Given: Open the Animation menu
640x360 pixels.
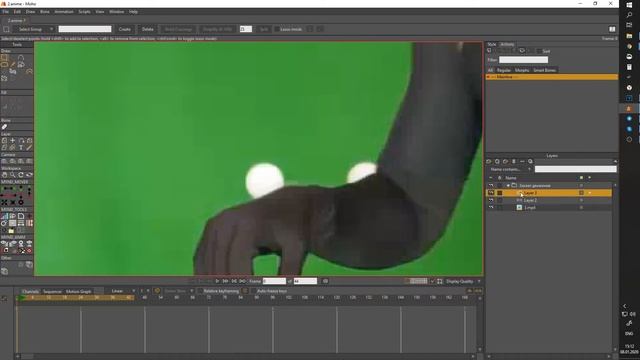Looking at the screenshot, I should click(x=64, y=12).
